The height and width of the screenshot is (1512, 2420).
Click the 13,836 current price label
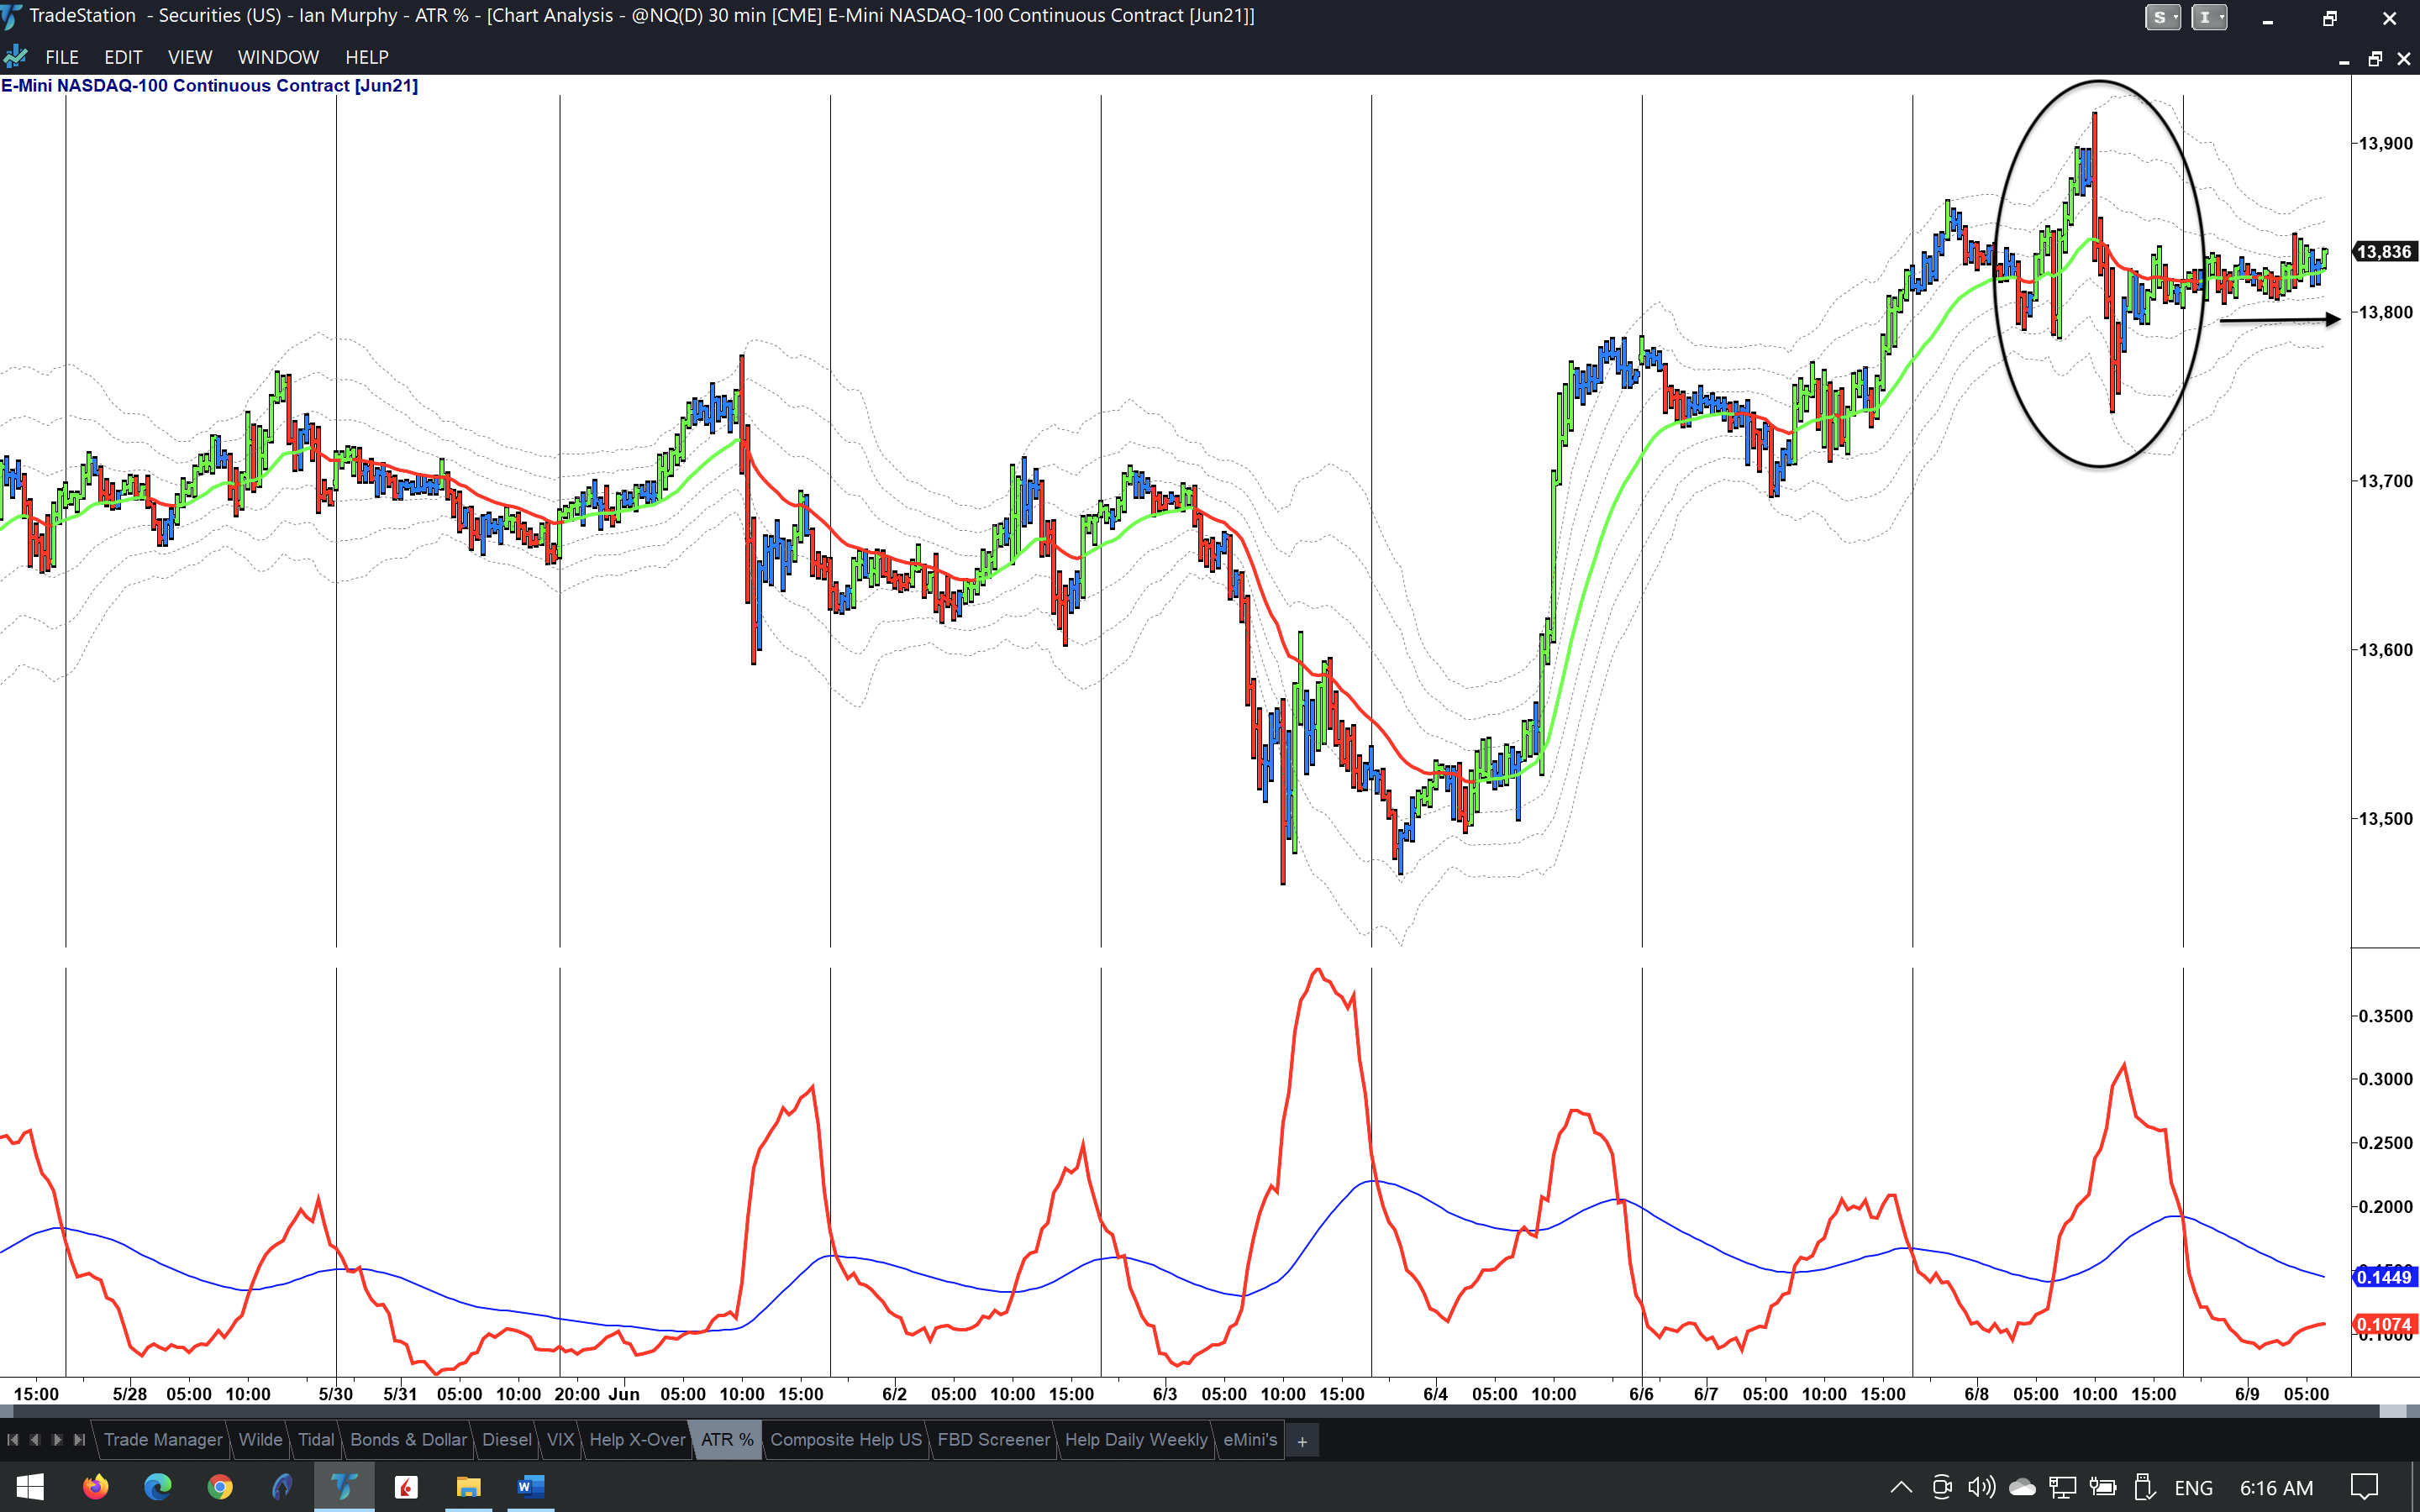tap(2384, 252)
